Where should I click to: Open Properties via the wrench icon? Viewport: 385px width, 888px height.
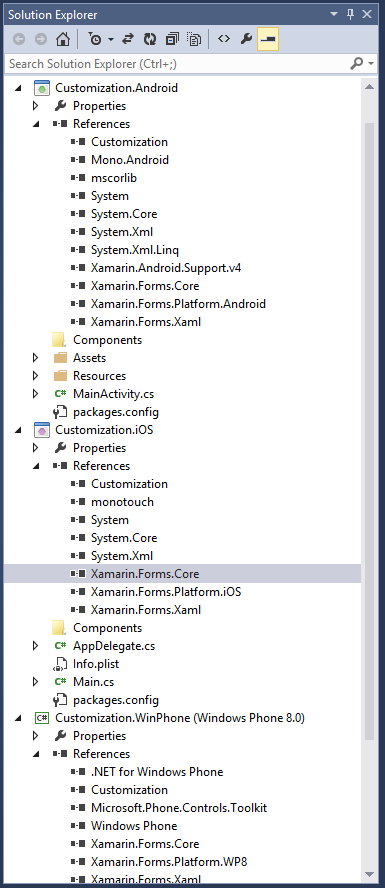tap(246, 39)
